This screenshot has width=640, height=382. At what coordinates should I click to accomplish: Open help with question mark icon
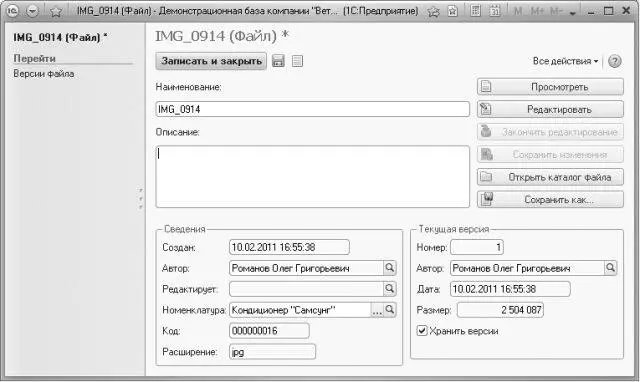[614, 61]
